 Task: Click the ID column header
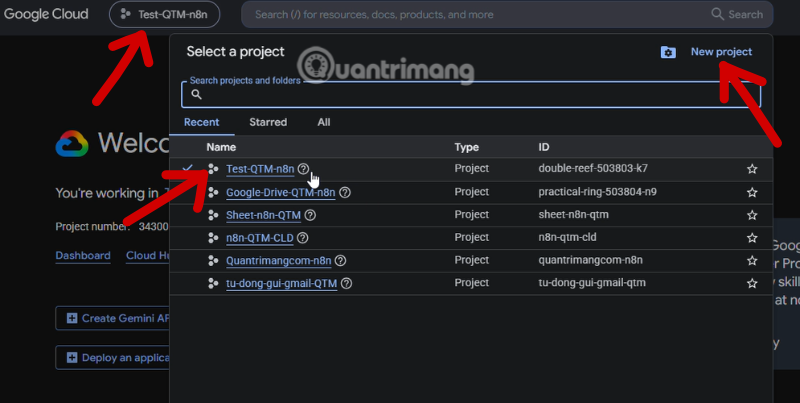[x=544, y=147]
